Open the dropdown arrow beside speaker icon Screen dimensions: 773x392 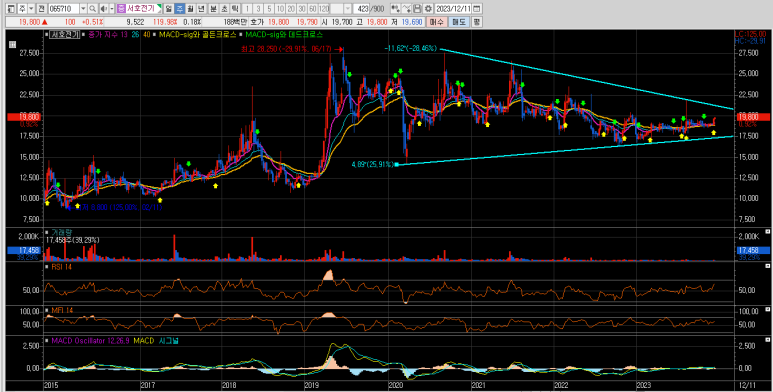point(112,9)
